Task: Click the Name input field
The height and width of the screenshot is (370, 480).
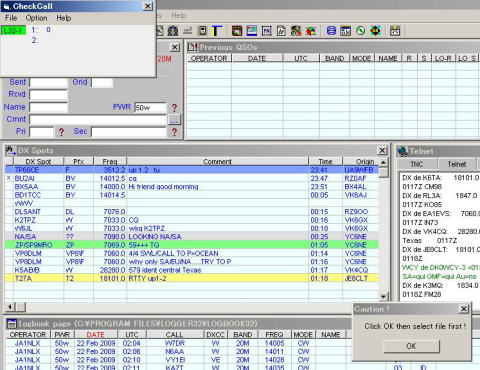Action: pos(49,107)
